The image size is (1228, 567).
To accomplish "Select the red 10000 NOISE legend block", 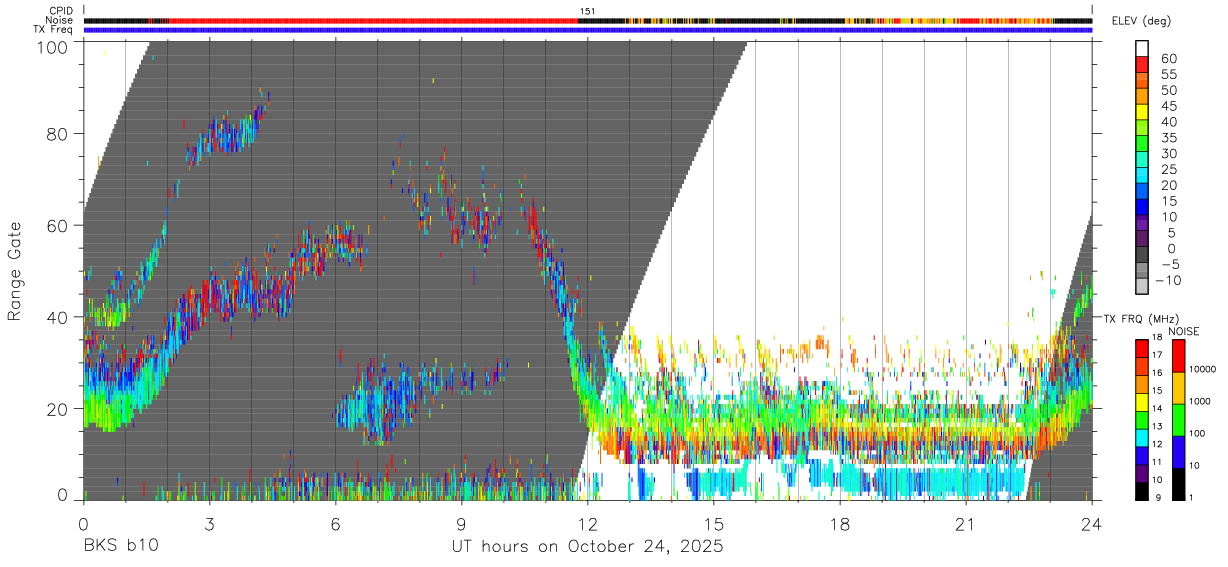I will [x=1177, y=357].
